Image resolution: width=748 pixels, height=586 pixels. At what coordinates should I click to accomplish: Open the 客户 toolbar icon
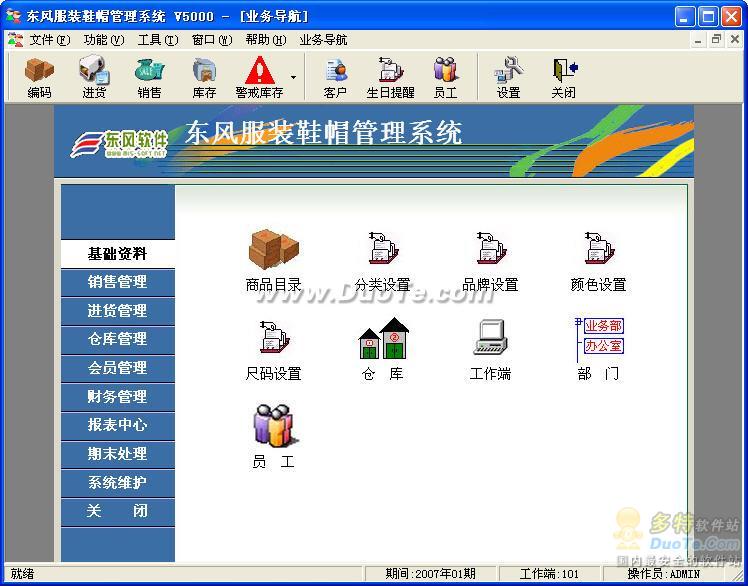click(x=335, y=77)
